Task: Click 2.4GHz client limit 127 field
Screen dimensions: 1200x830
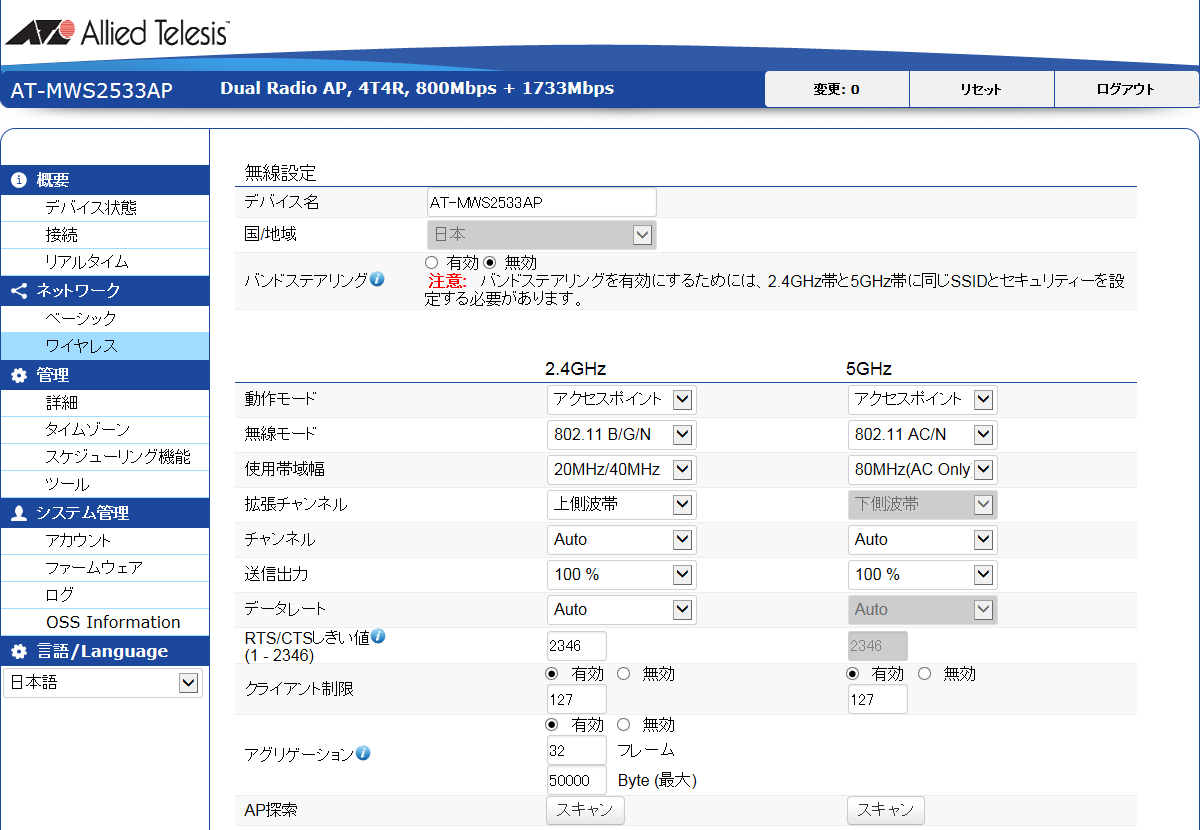Action: pos(577,700)
